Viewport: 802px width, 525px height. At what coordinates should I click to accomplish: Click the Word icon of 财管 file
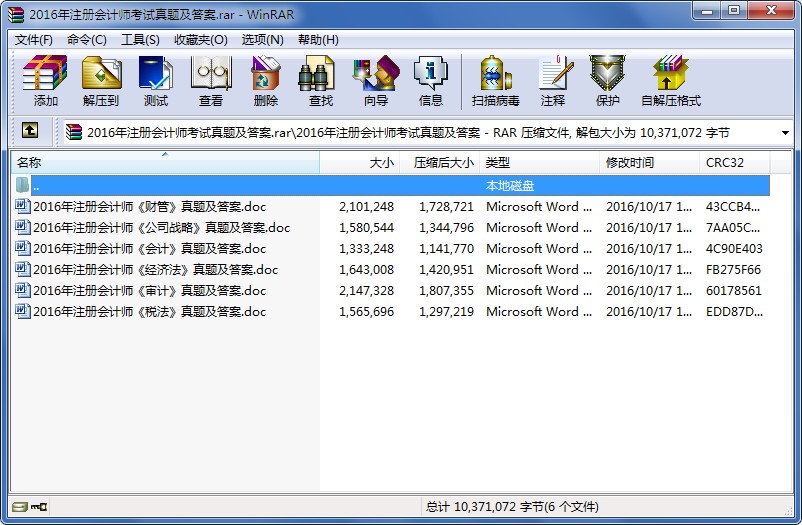[22, 206]
